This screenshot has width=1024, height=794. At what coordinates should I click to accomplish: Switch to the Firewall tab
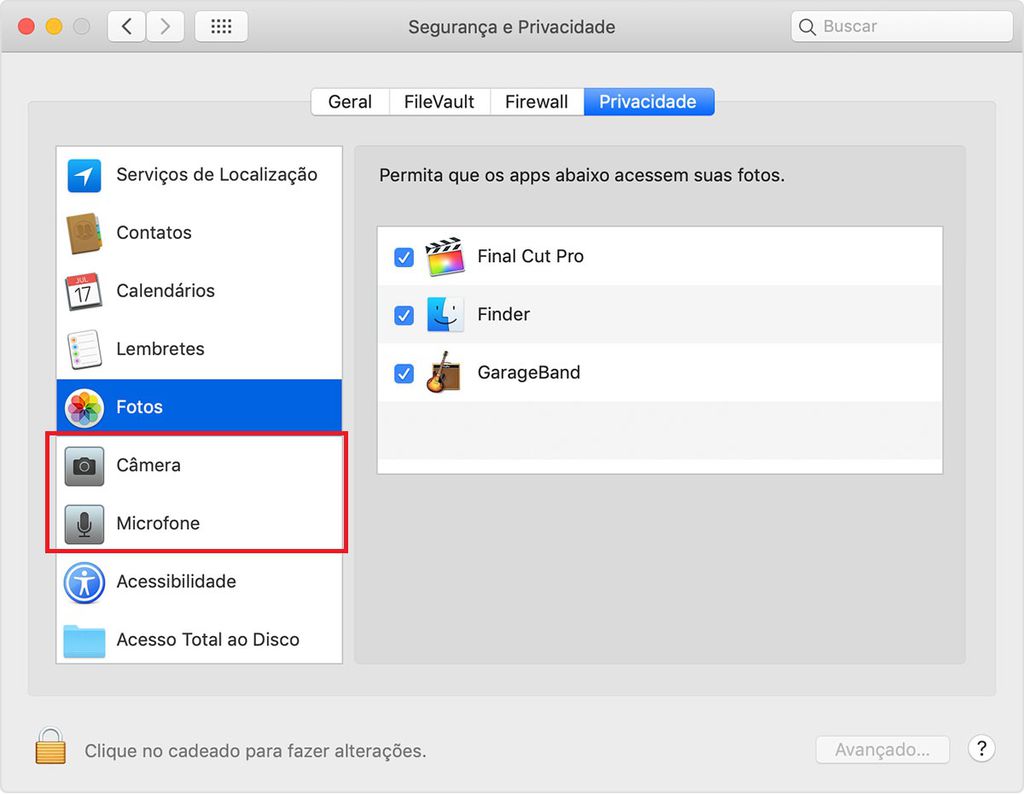pyautogui.click(x=536, y=102)
